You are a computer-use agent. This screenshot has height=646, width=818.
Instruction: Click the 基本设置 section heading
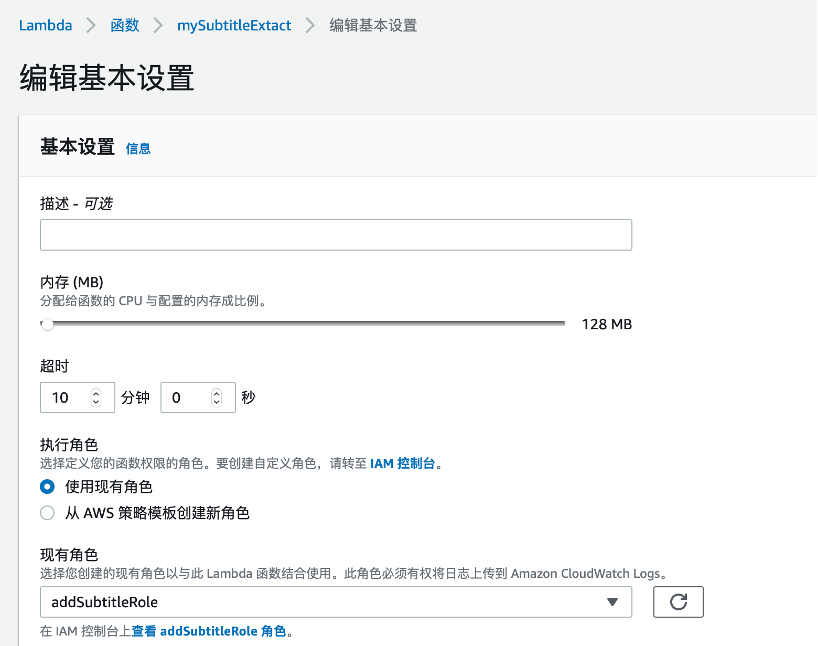77,147
